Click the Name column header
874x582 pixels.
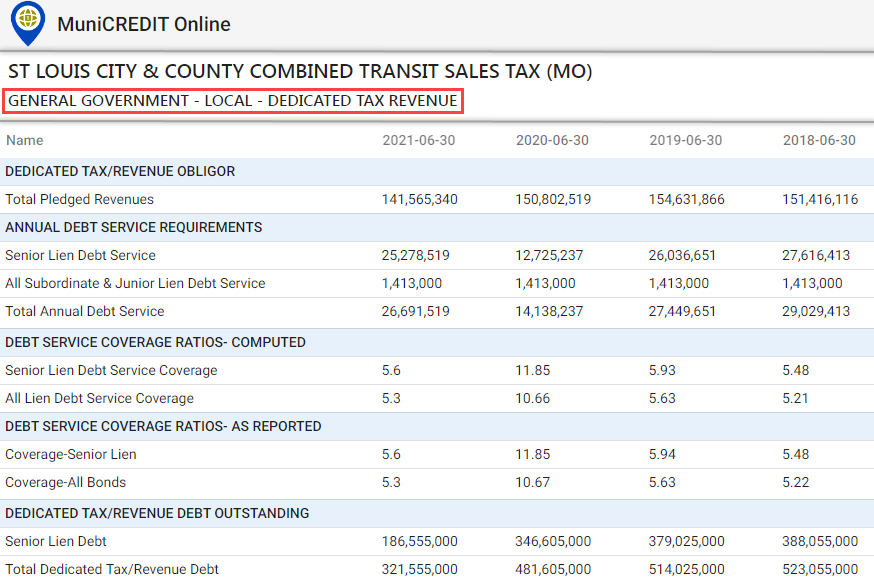25,140
